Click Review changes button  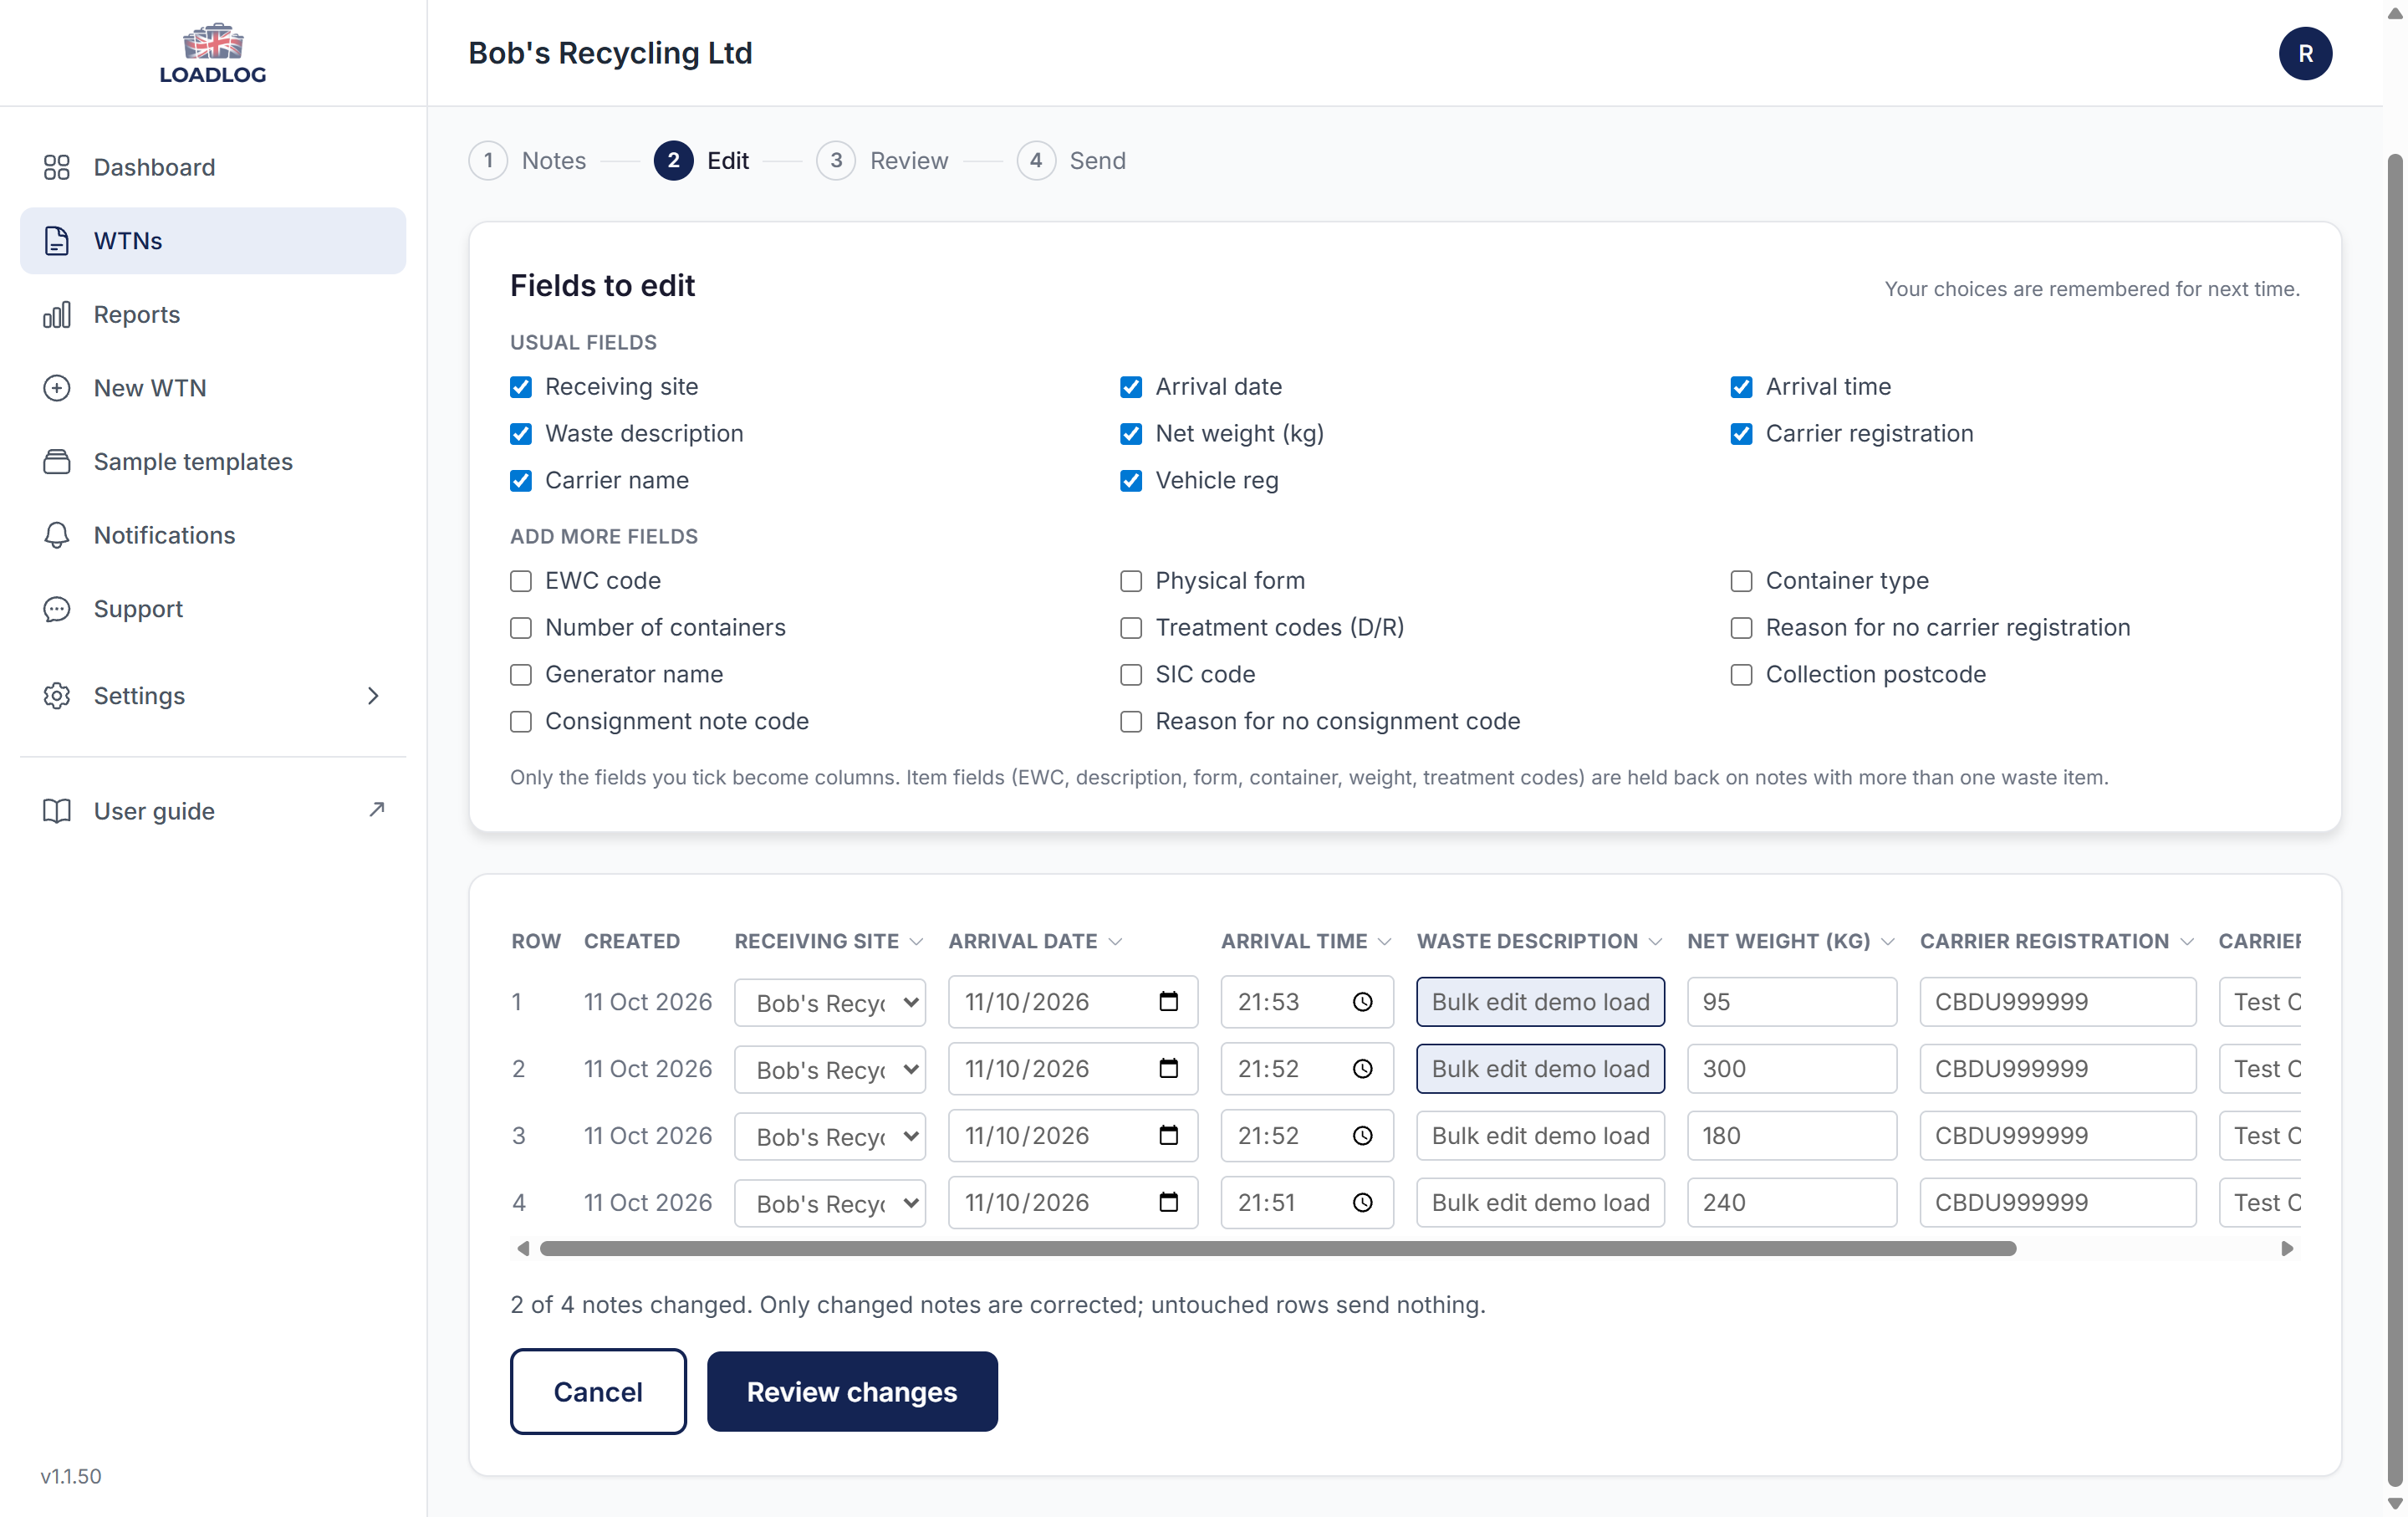pos(852,1391)
